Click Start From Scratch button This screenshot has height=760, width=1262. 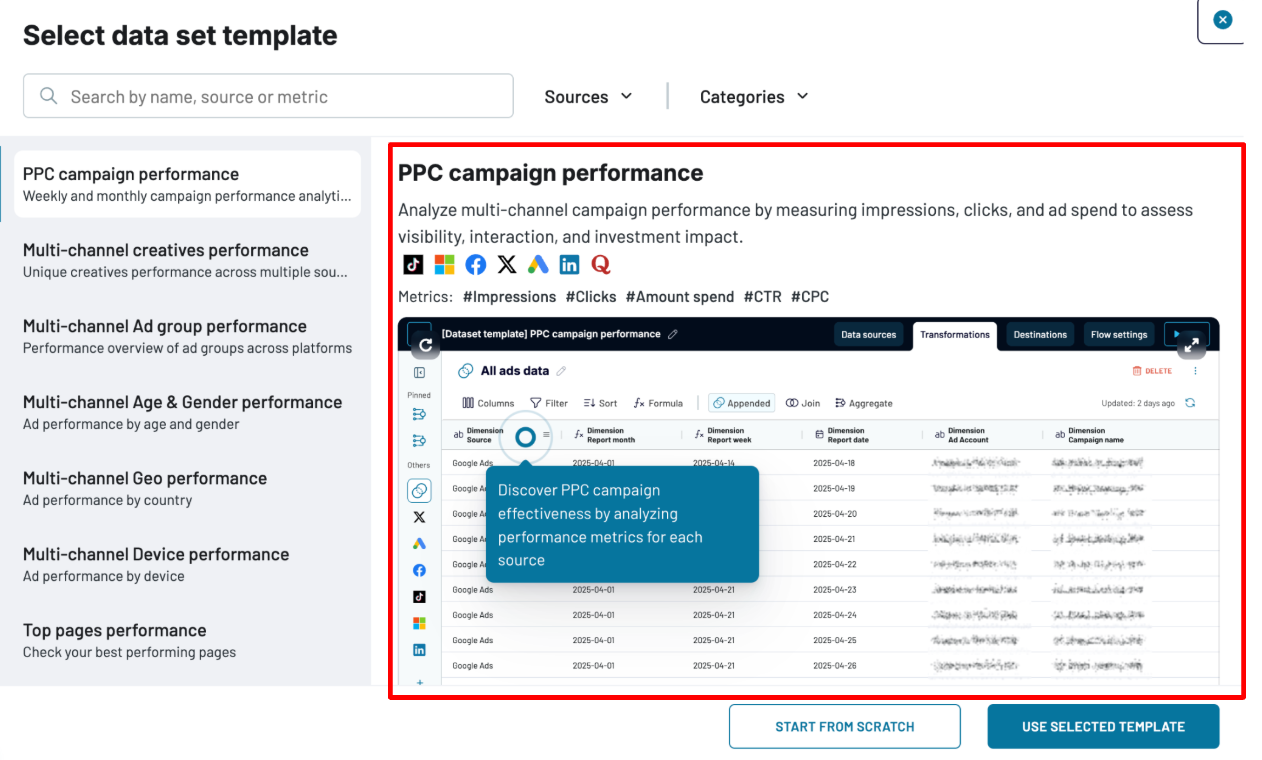coord(844,727)
